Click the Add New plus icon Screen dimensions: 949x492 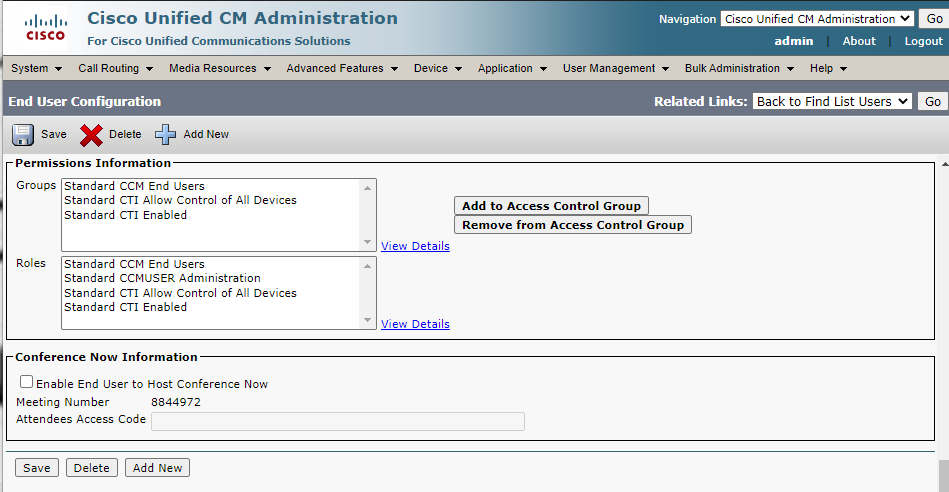pyautogui.click(x=165, y=135)
